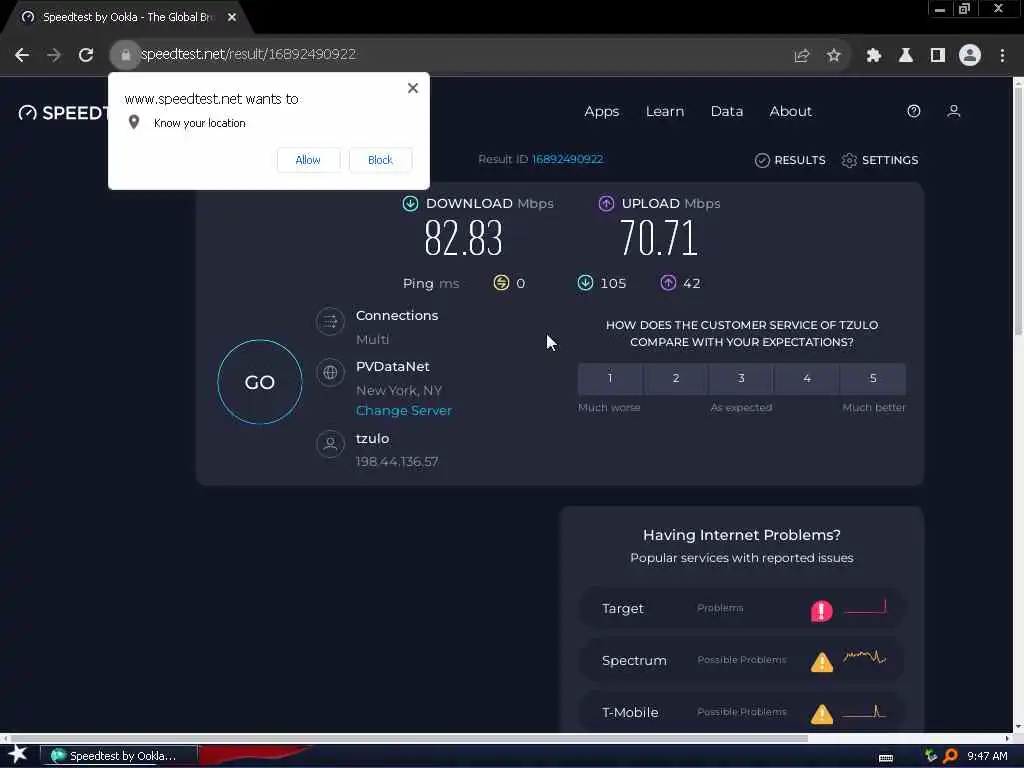
Task: Rate customer service 1 Much worse
Action: click(610, 379)
